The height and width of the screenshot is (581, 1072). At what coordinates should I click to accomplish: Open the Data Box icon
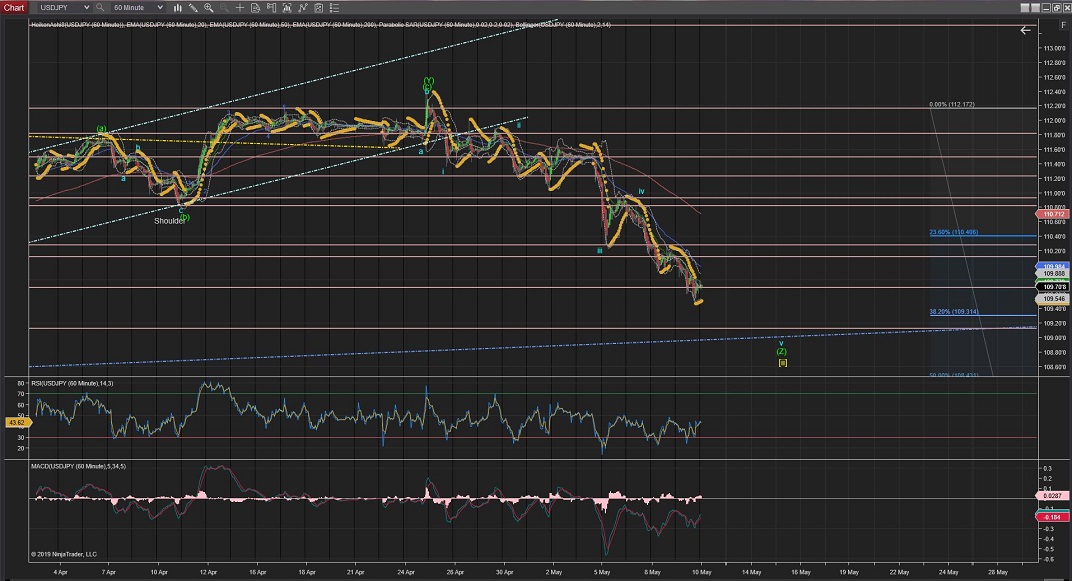[x=257, y=7]
